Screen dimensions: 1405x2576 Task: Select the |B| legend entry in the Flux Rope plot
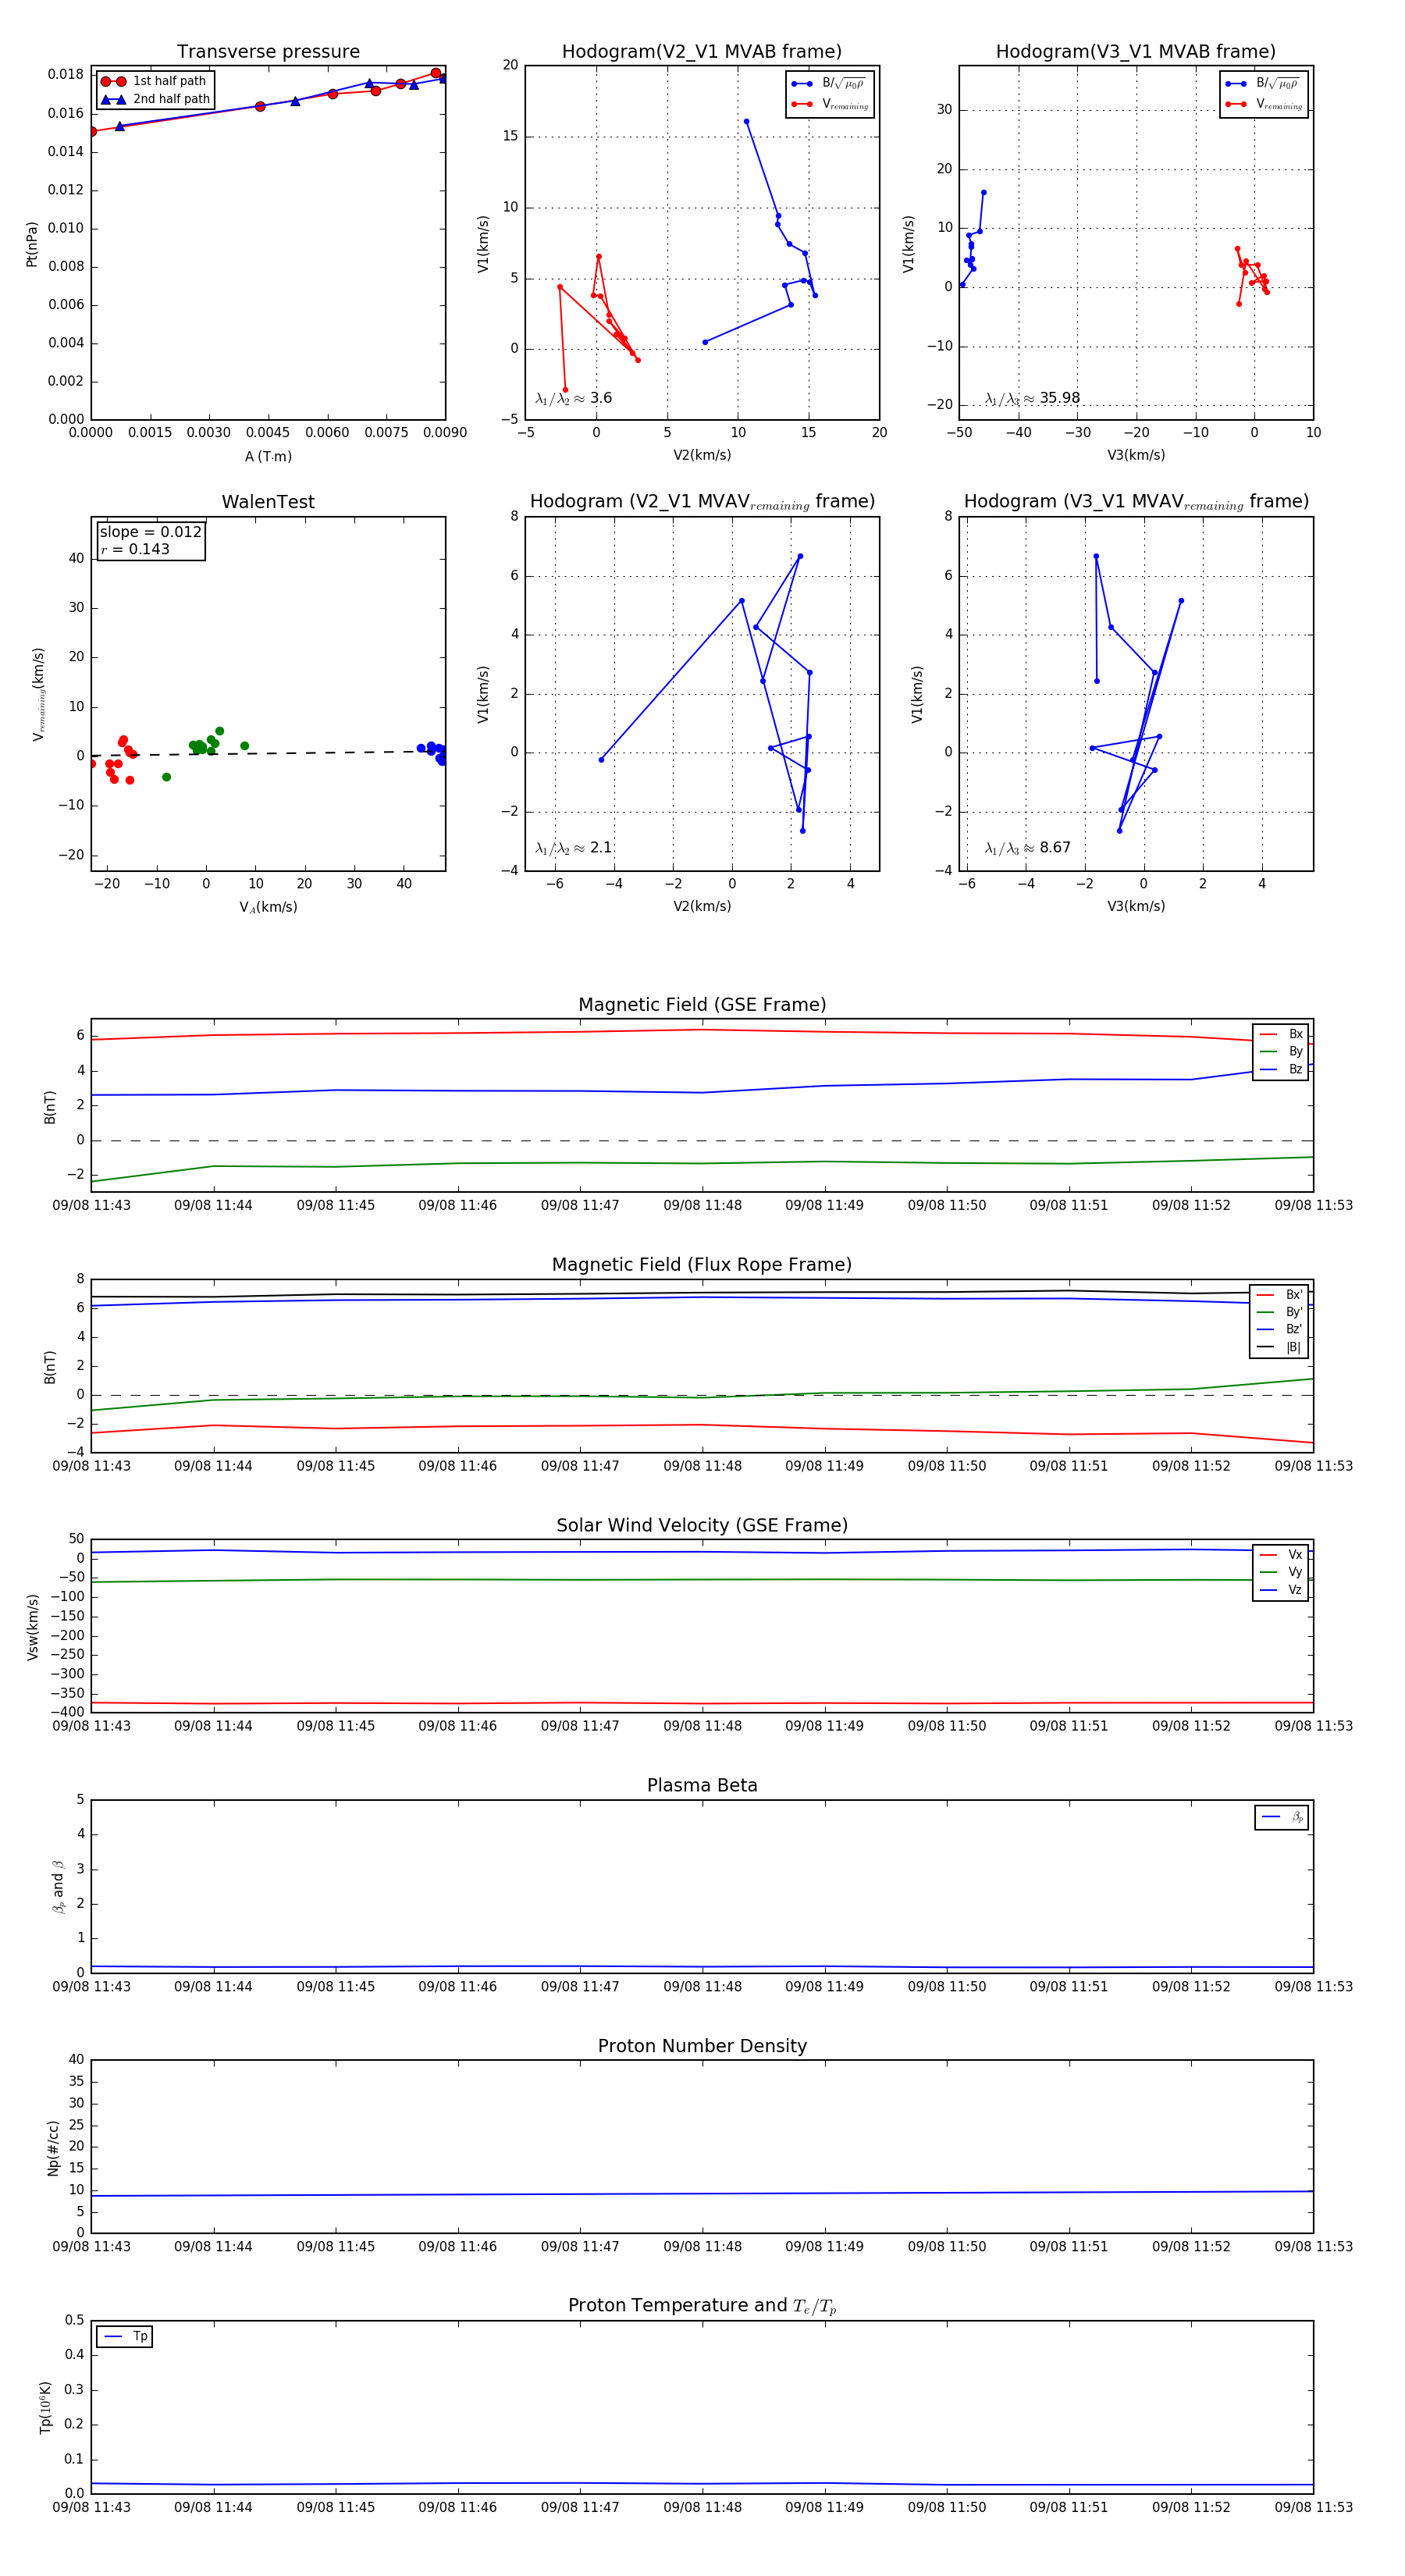[x=1280, y=1347]
